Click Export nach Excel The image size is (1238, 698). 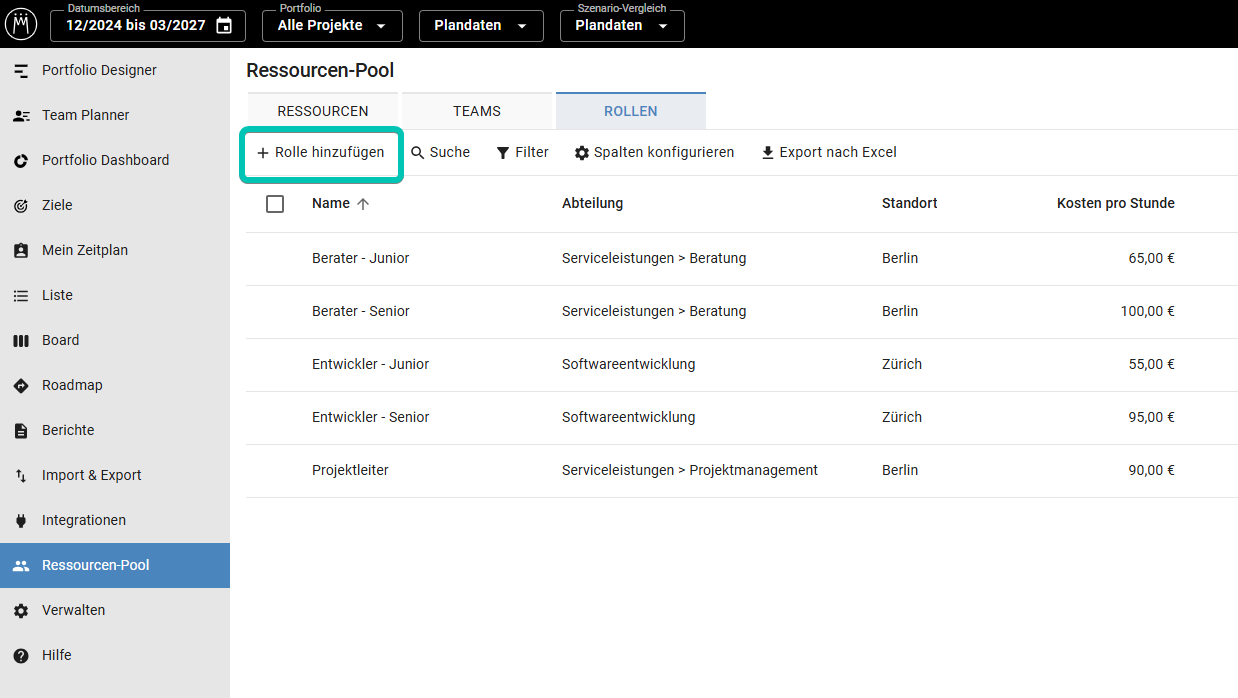pos(829,153)
